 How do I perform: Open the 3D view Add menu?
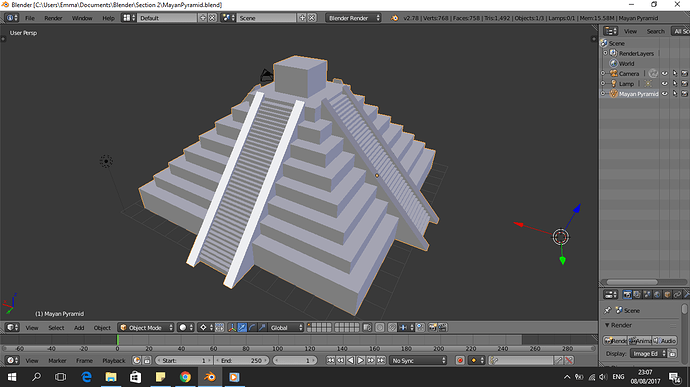(79, 328)
